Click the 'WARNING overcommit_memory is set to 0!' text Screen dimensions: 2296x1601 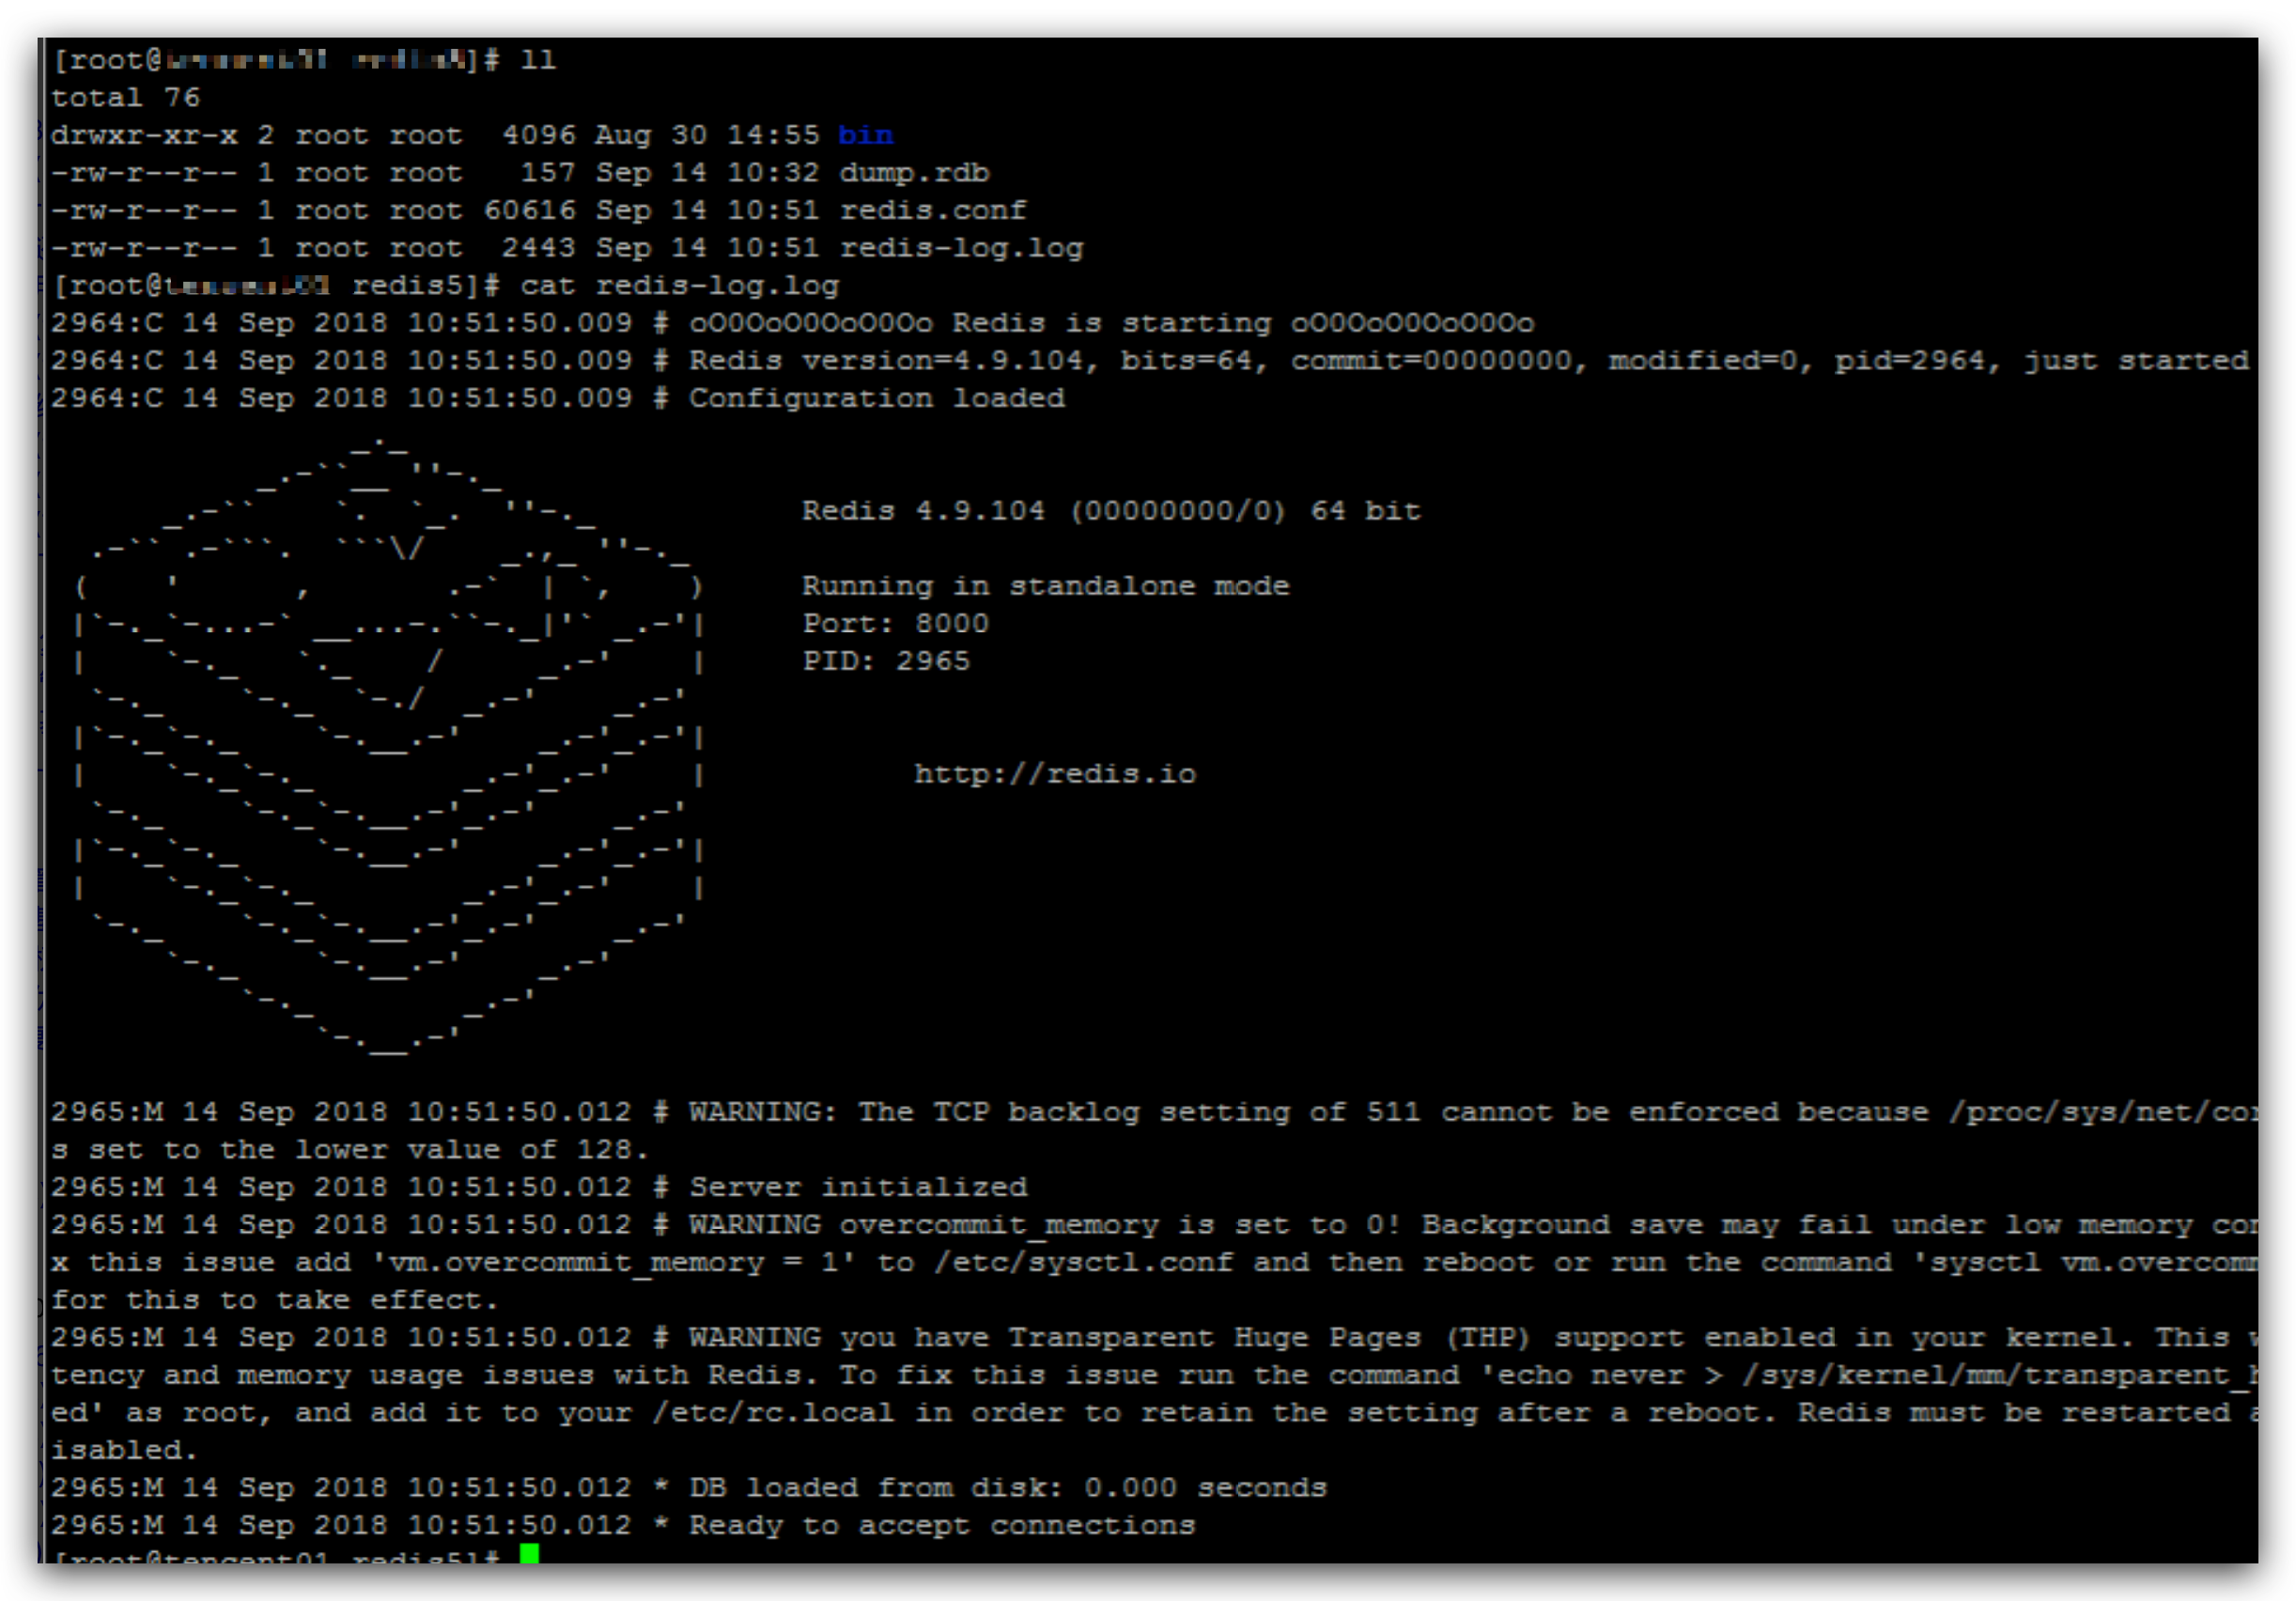tap(1045, 1225)
